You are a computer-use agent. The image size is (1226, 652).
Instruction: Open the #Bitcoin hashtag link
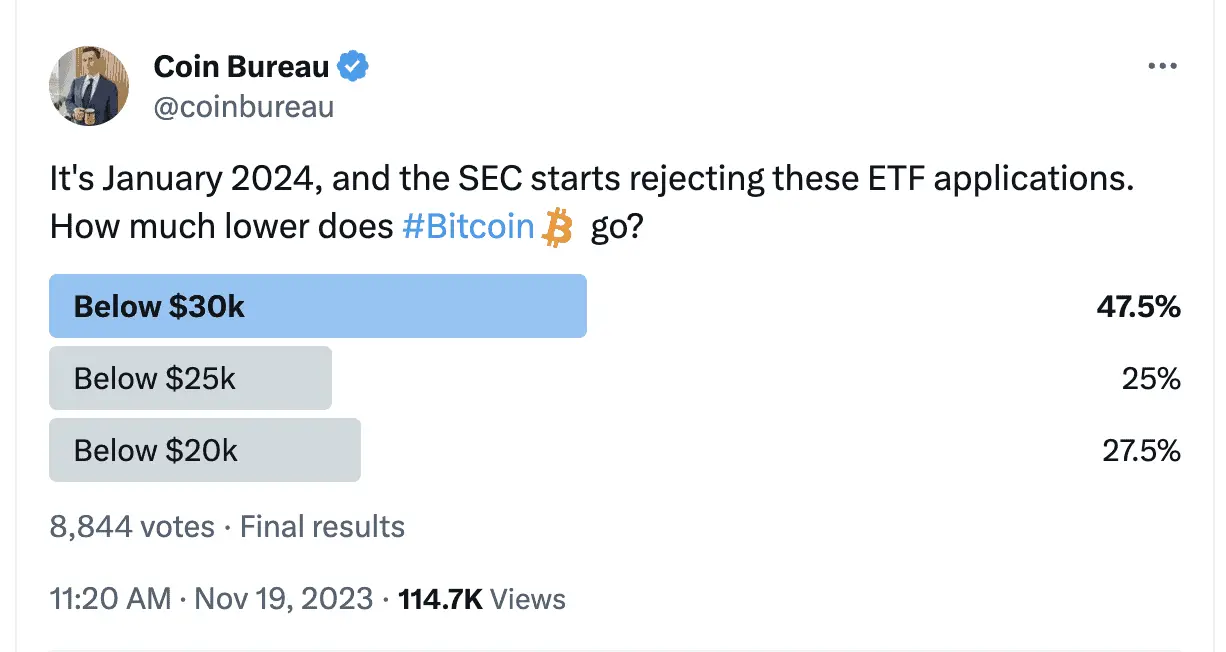click(x=468, y=227)
